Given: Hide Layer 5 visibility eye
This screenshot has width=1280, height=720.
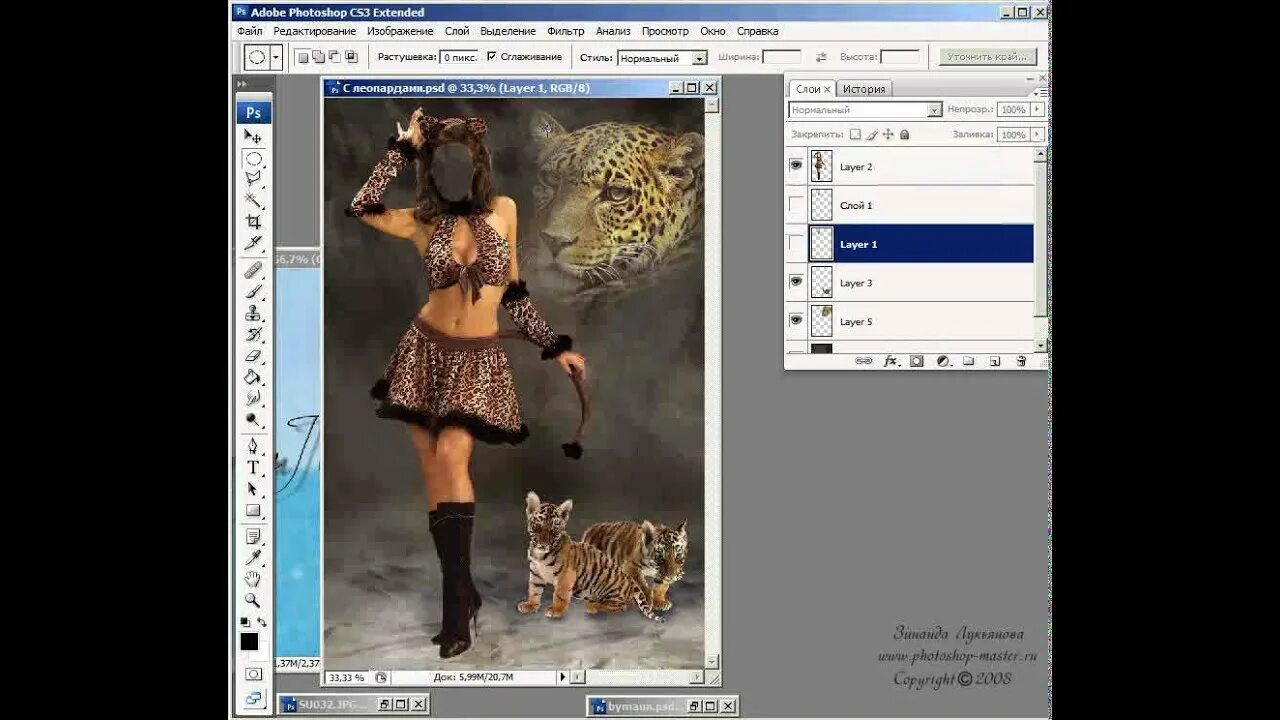Looking at the screenshot, I should tap(796, 321).
